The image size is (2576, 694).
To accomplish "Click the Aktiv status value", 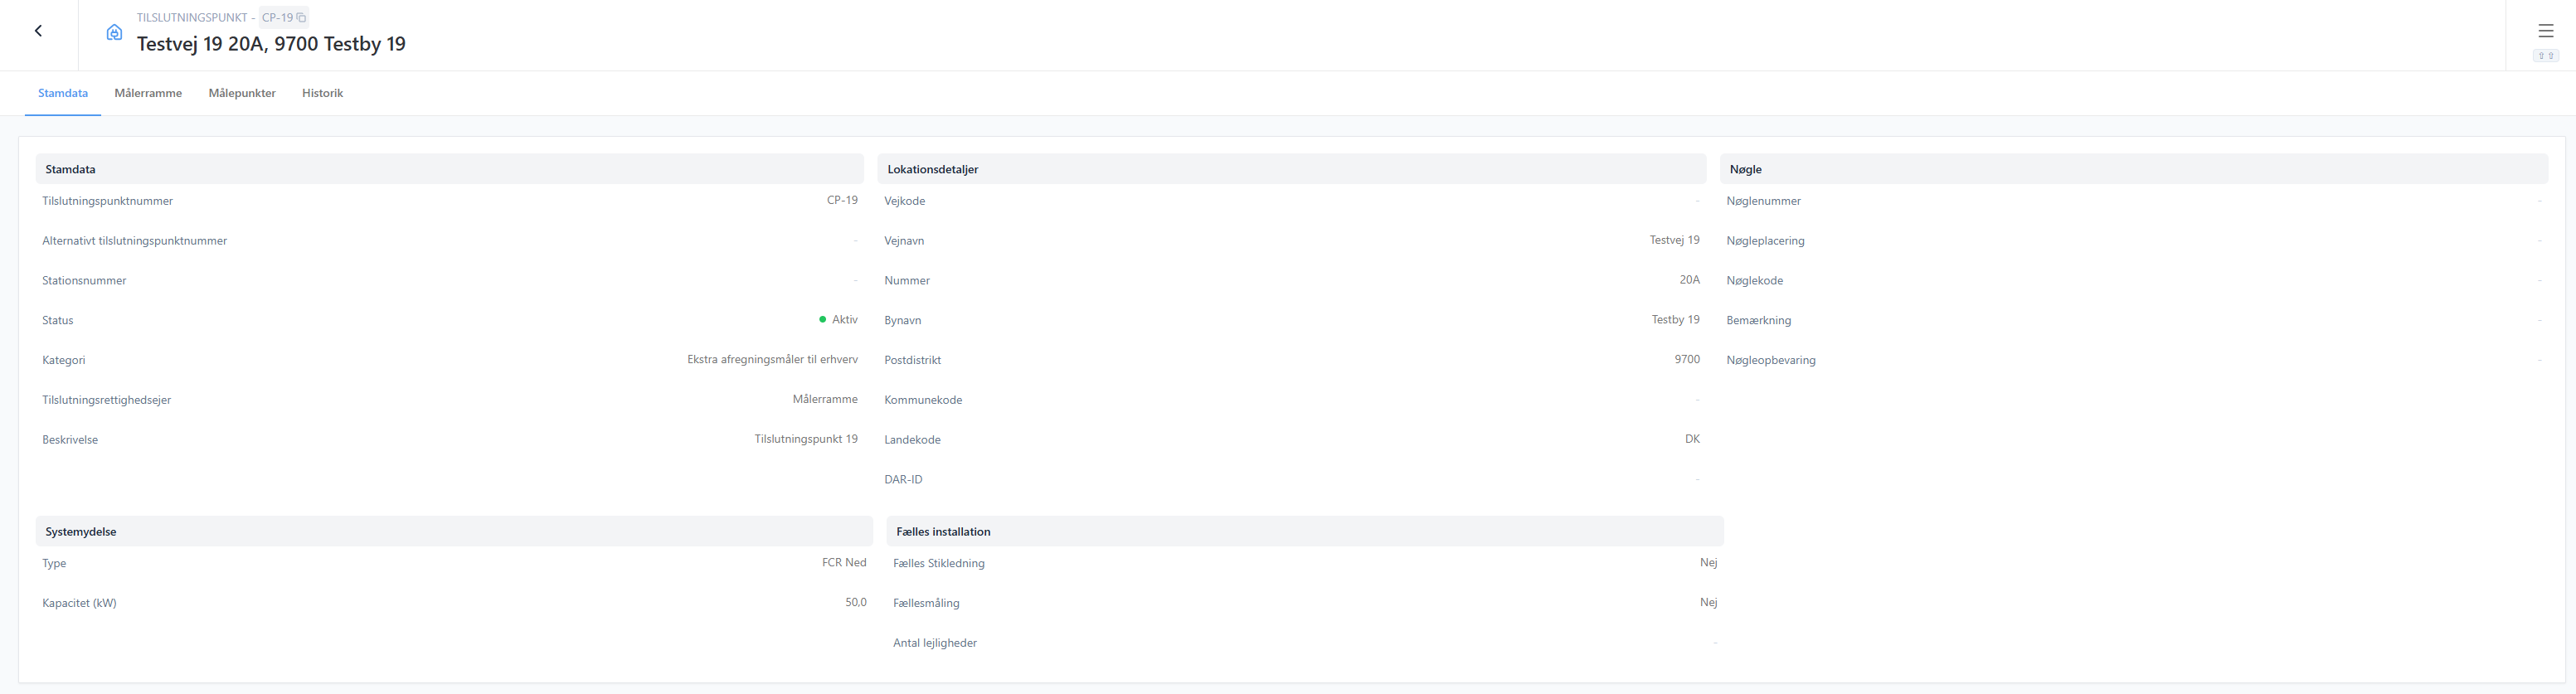I will coord(845,320).
